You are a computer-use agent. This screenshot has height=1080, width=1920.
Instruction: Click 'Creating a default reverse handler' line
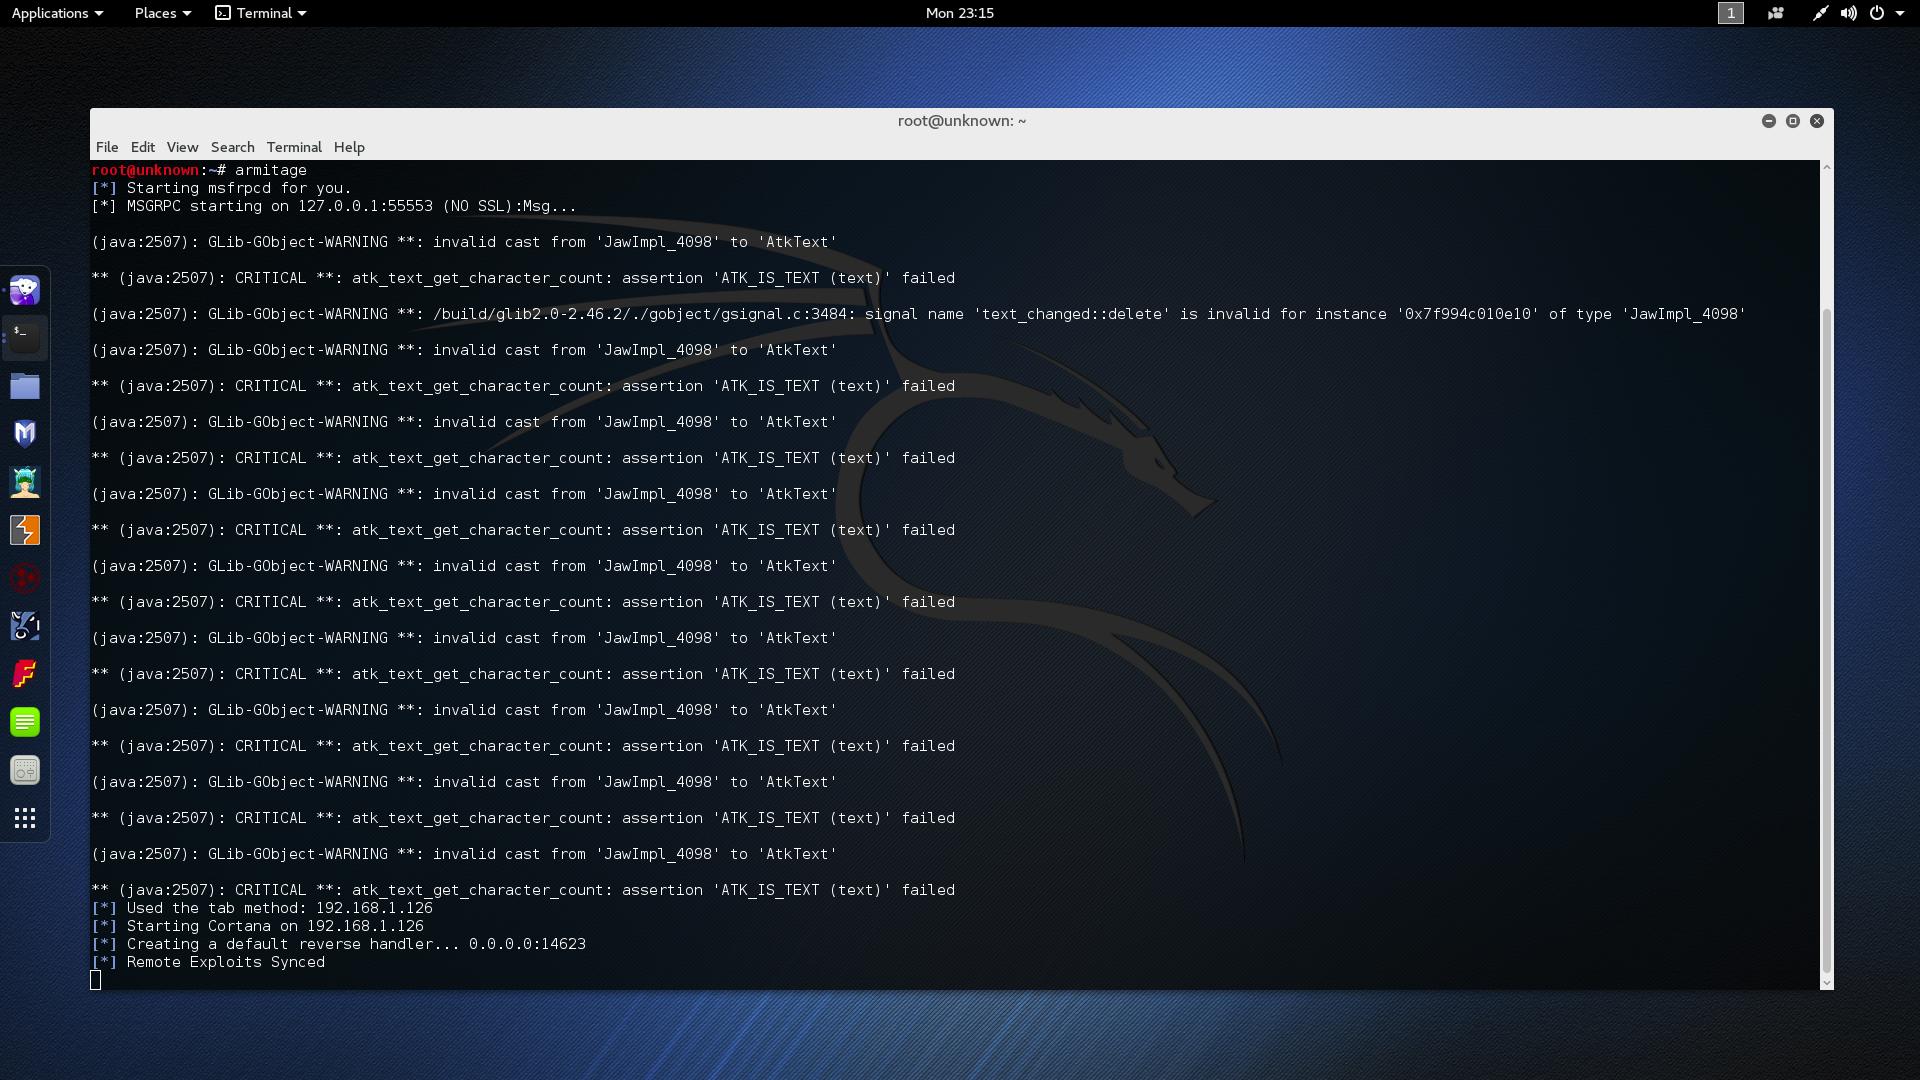click(339, 944)
